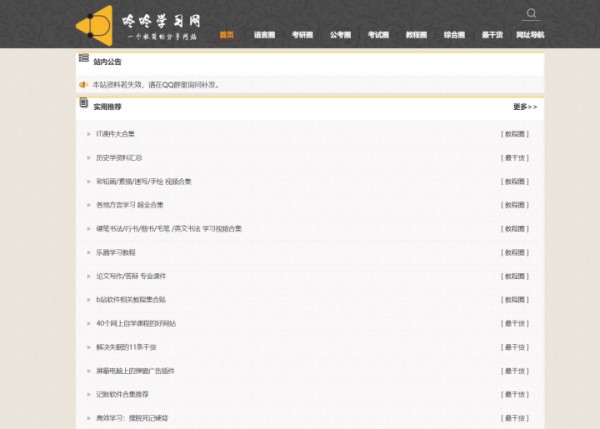
Task: Open the 40个网上自学课程的好网站 link
Action: coord(136,323)
